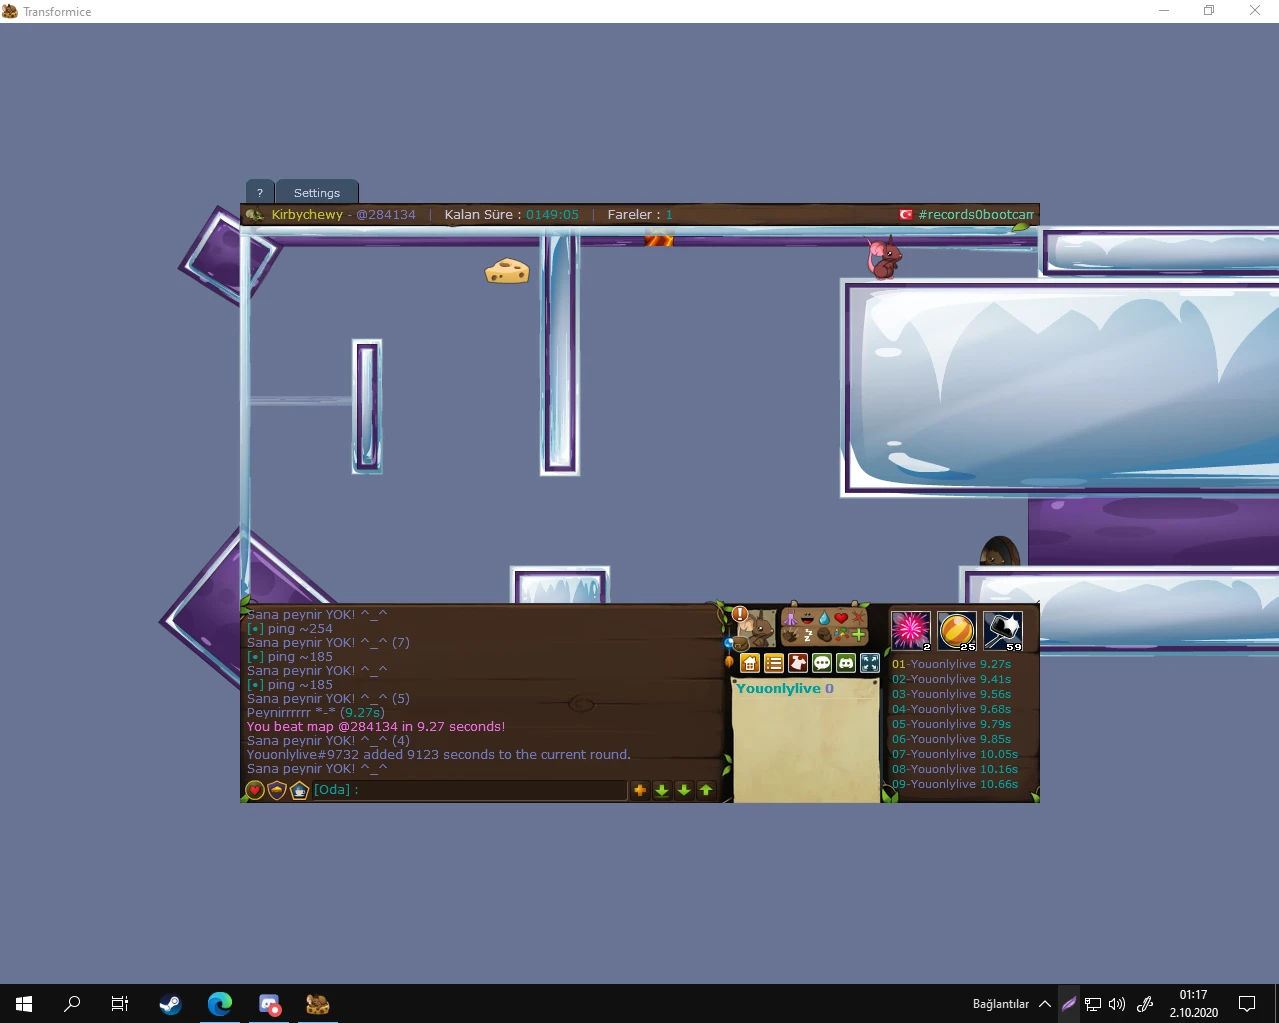Viewport: 1279px width, 1023px height.
Task: Click record row 09-Youonlylive 10.66s
Action: (955, 784)
